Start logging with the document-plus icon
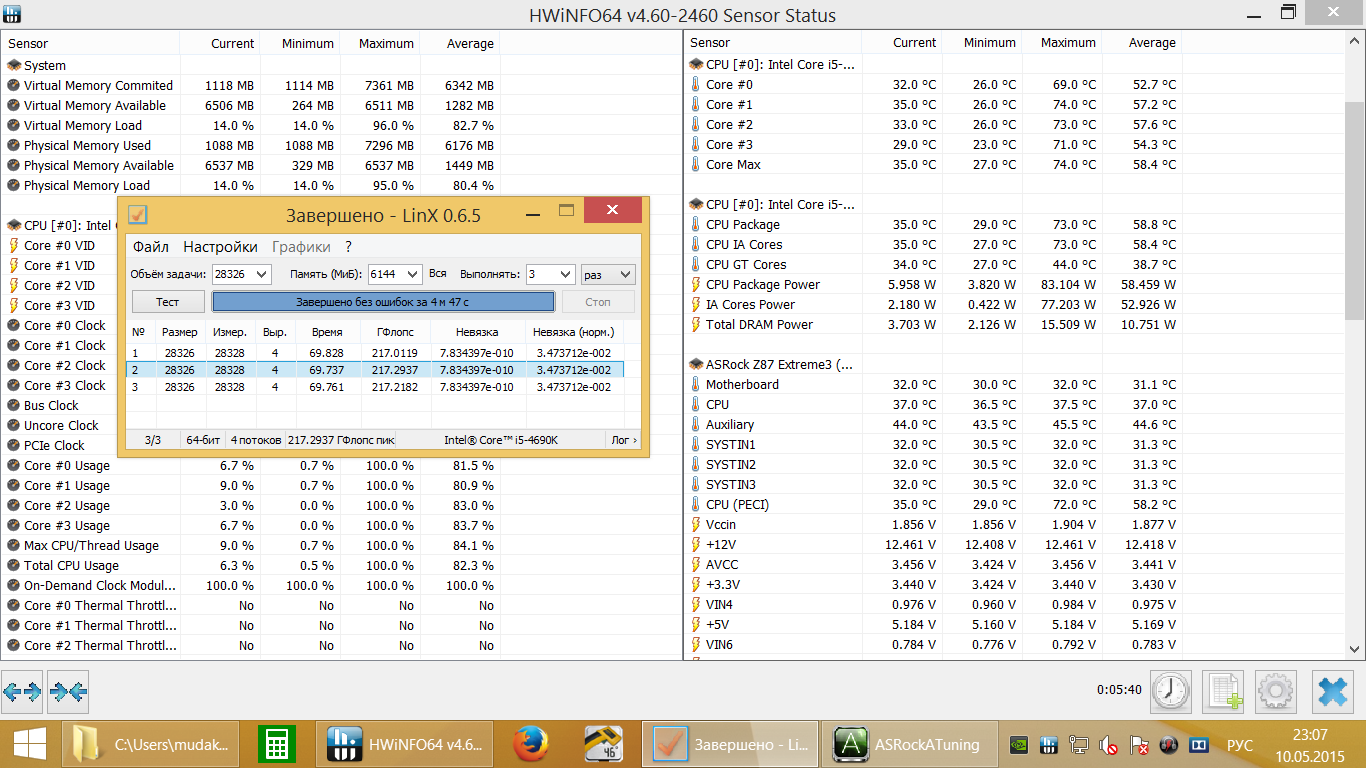 point(1223,691)
